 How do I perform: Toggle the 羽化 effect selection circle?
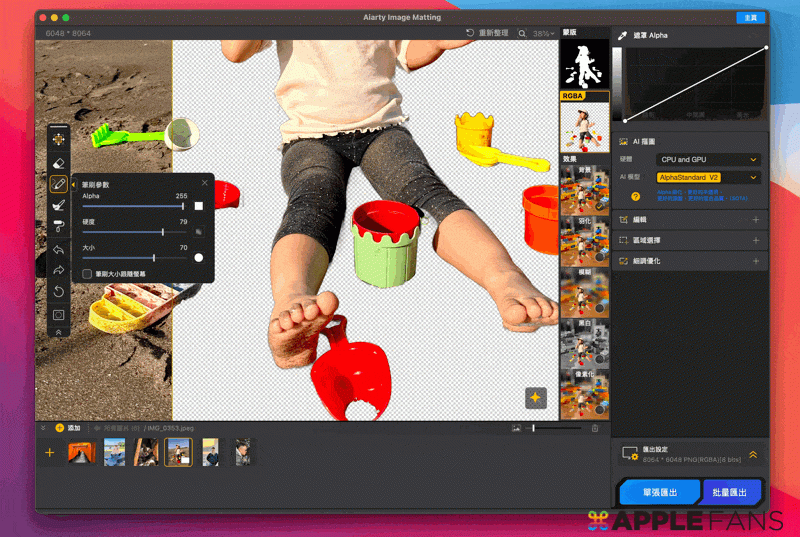tap(600, 256)
